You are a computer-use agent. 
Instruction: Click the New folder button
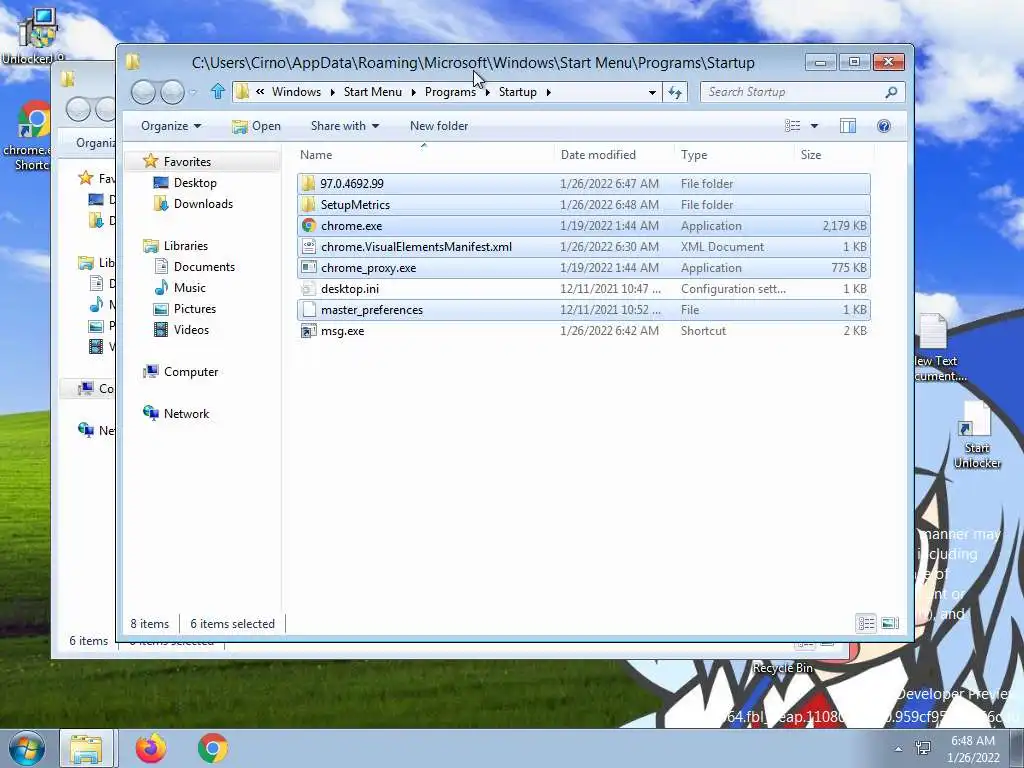[x=439, y=126]
